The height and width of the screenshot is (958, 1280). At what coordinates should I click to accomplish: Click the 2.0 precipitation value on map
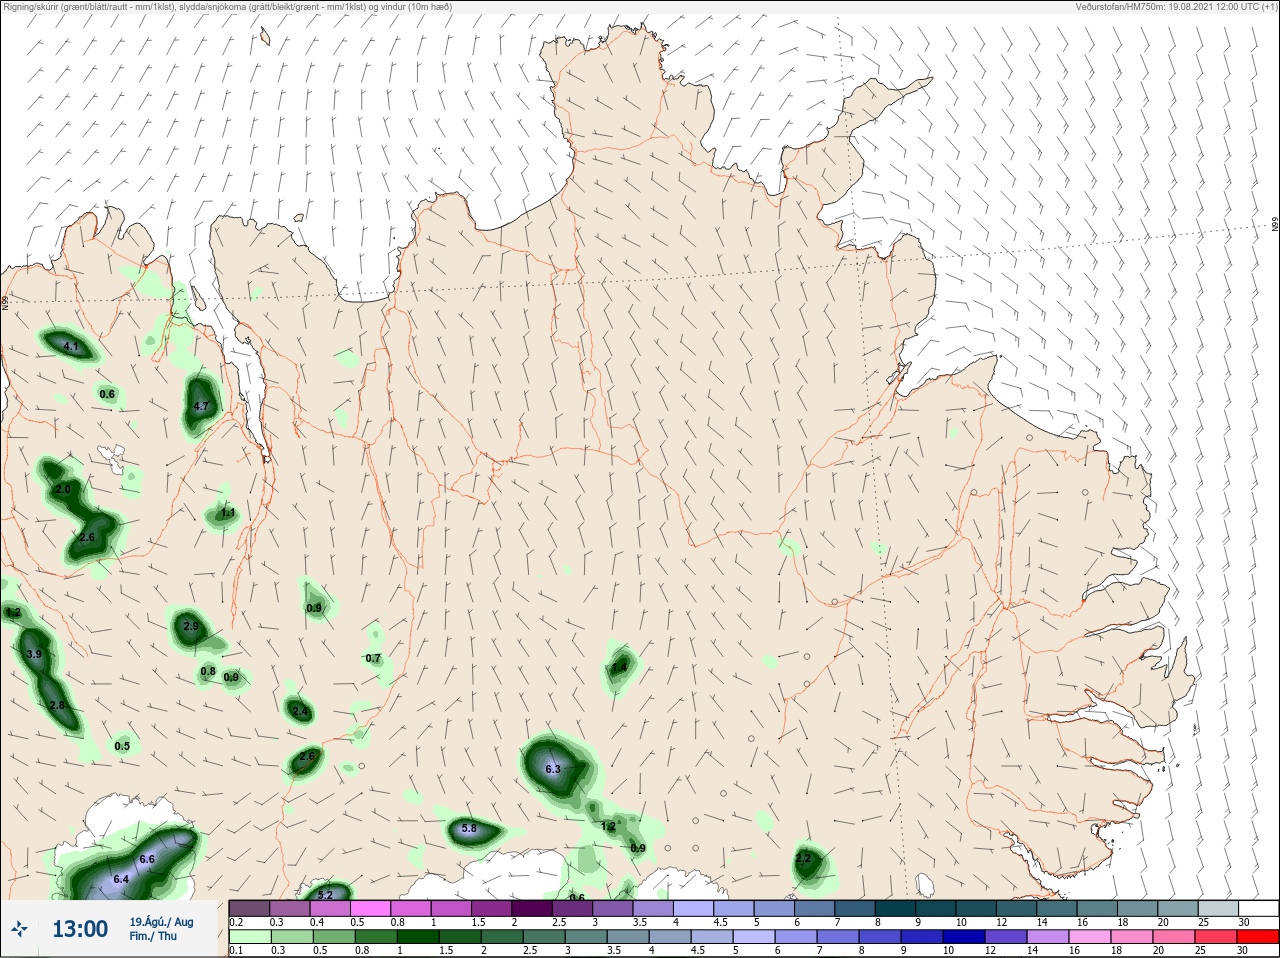coord(63,489)
